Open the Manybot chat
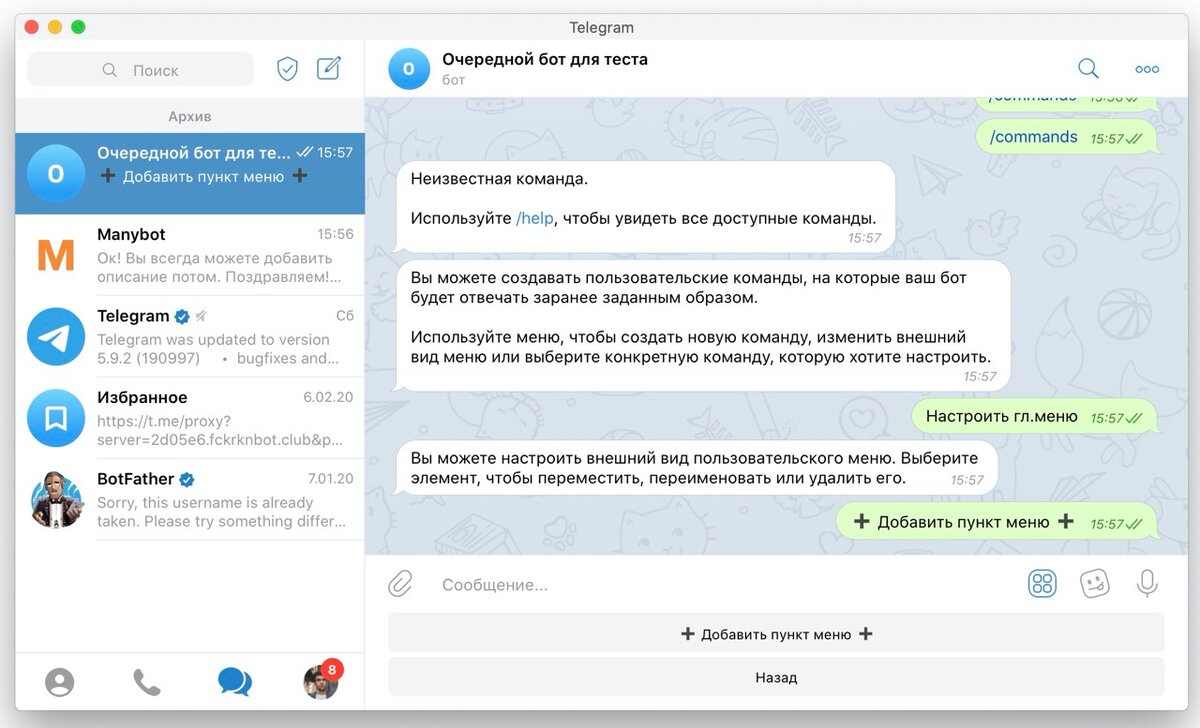Image resolution: width=1200 pixels, height=728 pixels. pyautogui.click(x=190, y=255)
